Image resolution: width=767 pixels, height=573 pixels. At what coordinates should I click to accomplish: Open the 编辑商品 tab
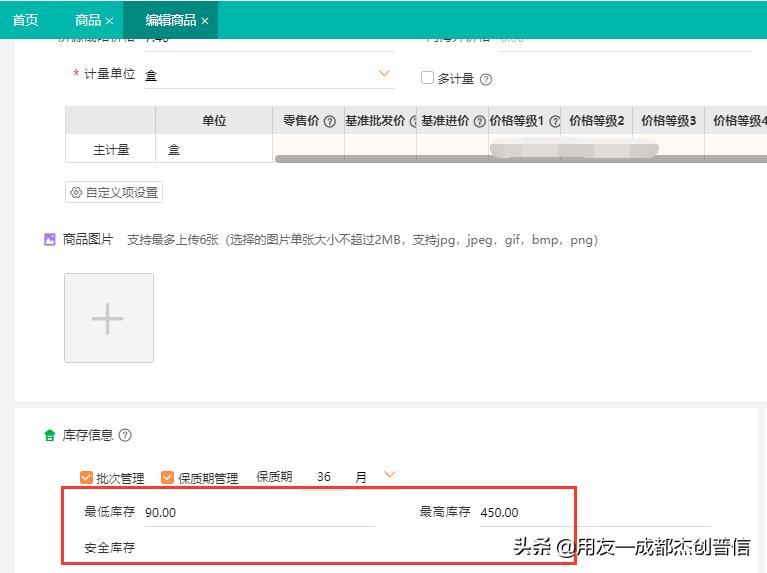pyautogui.click(x=171, y=20)
